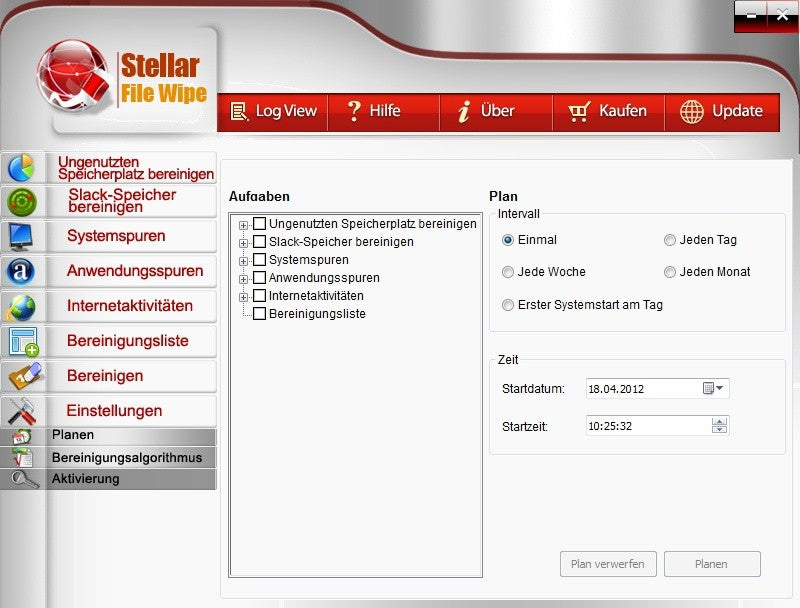The width and height of the screenshot is (800, 608).
Task: Check Slack-Speicher bereinigen task checkbox
Action: click(x=259, y=241)
